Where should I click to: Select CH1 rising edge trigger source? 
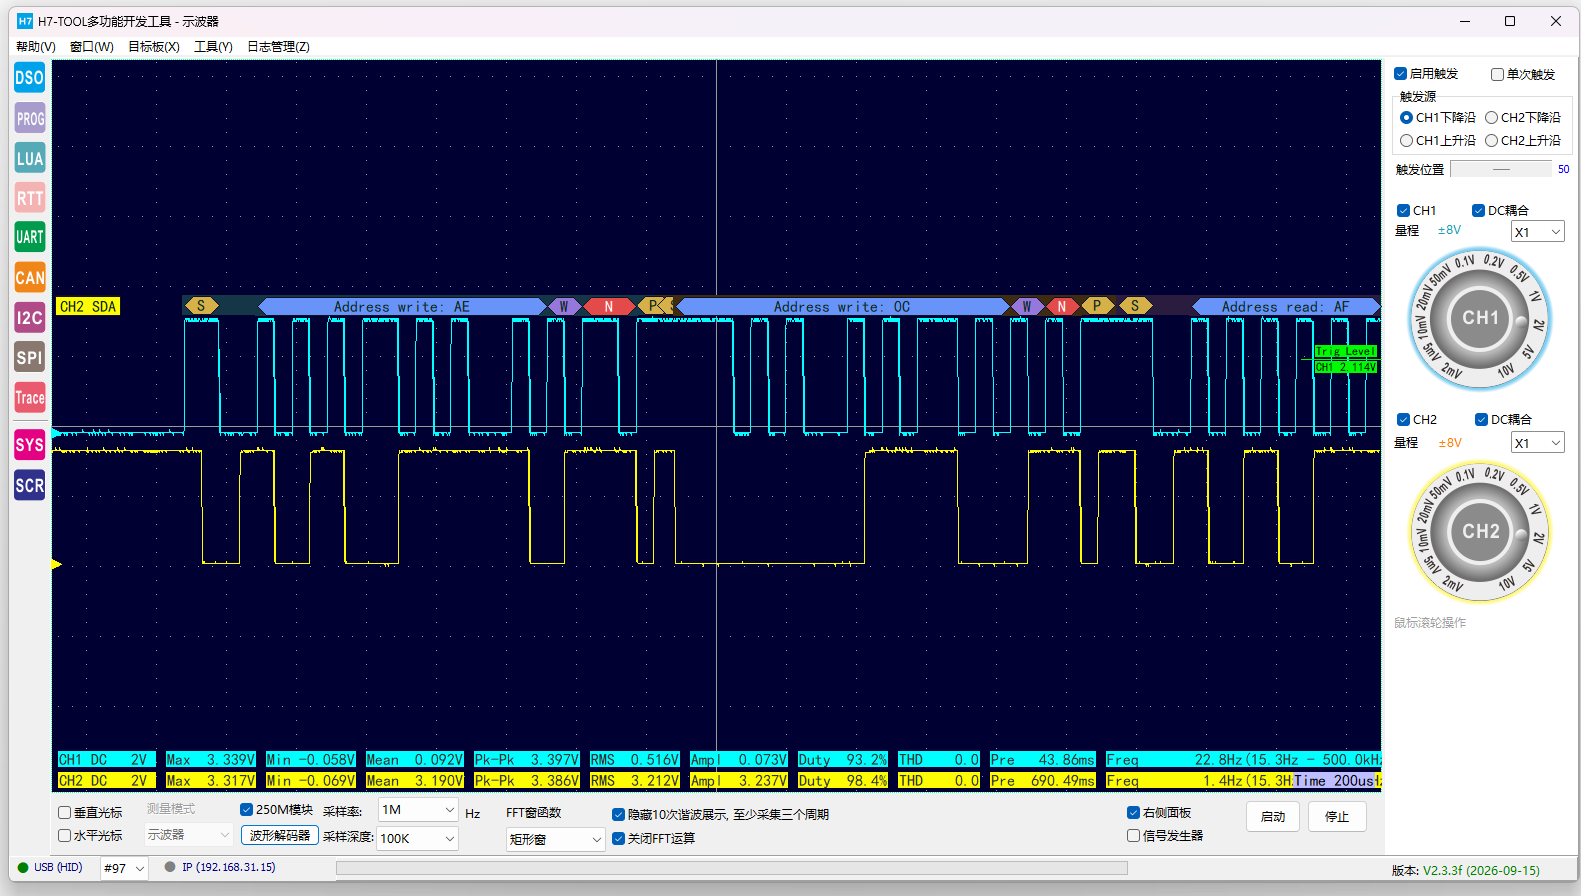(x=1406, y=141)
